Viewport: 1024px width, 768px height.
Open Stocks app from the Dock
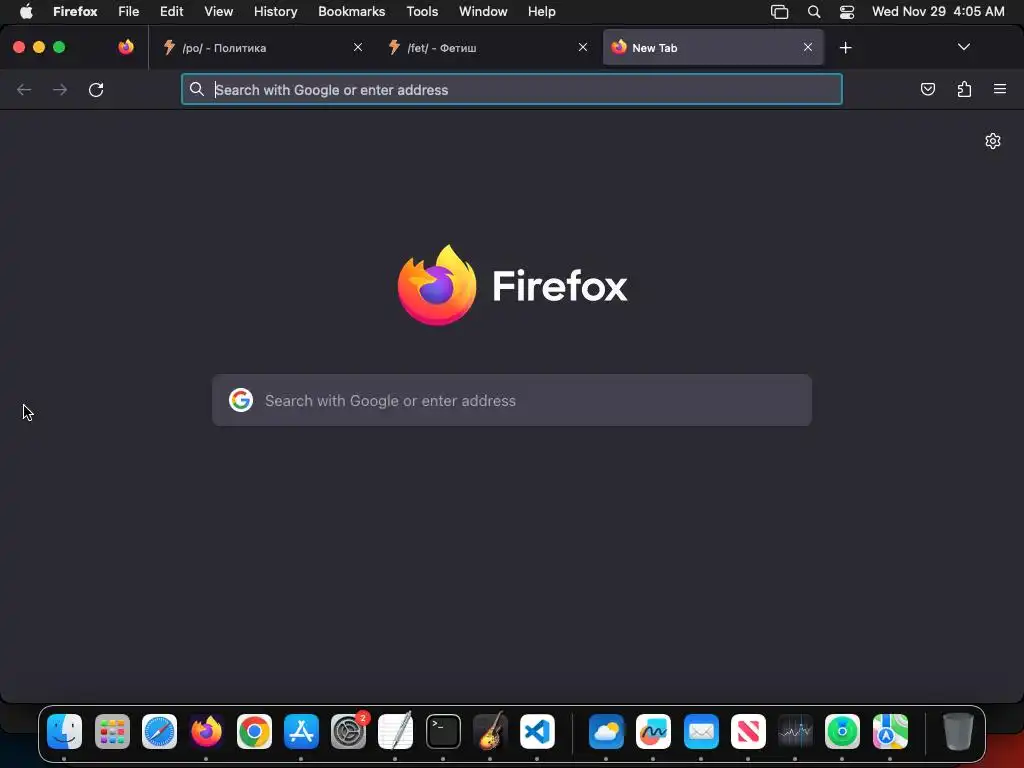795,731
